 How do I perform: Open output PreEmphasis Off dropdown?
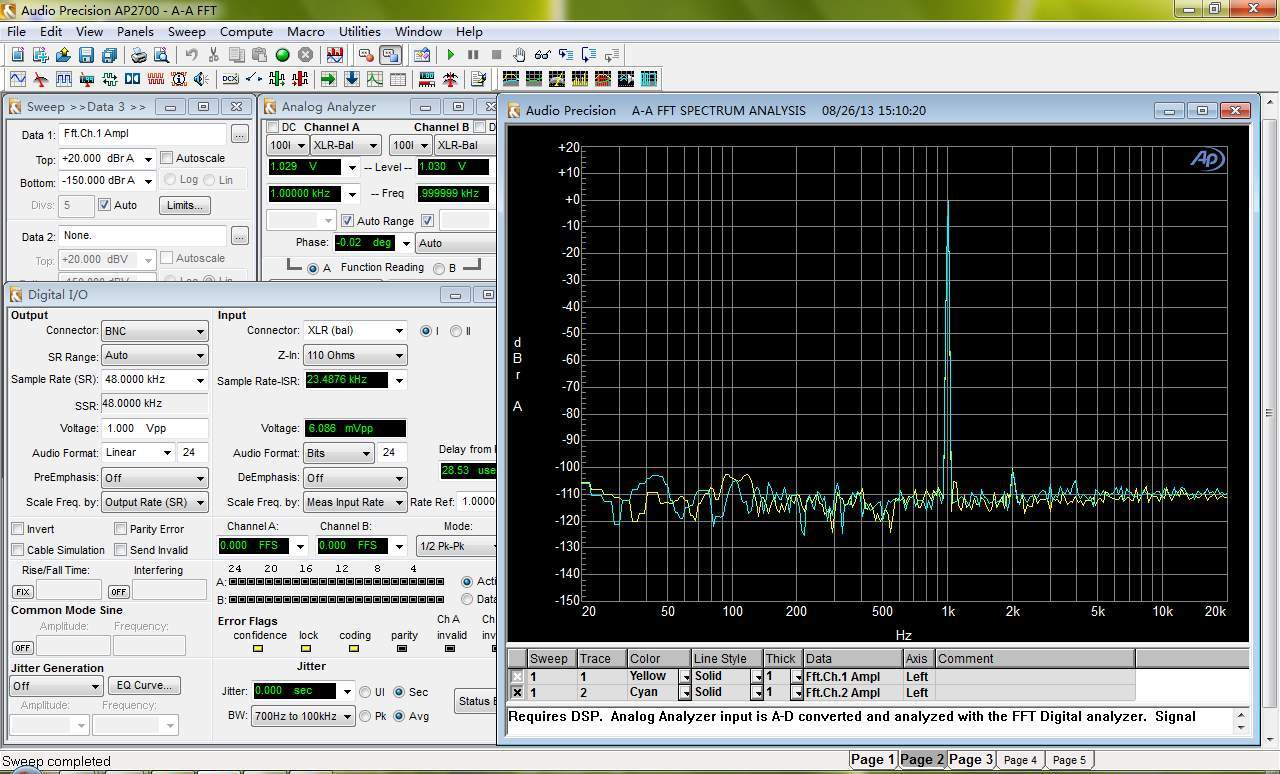point(154,478)
